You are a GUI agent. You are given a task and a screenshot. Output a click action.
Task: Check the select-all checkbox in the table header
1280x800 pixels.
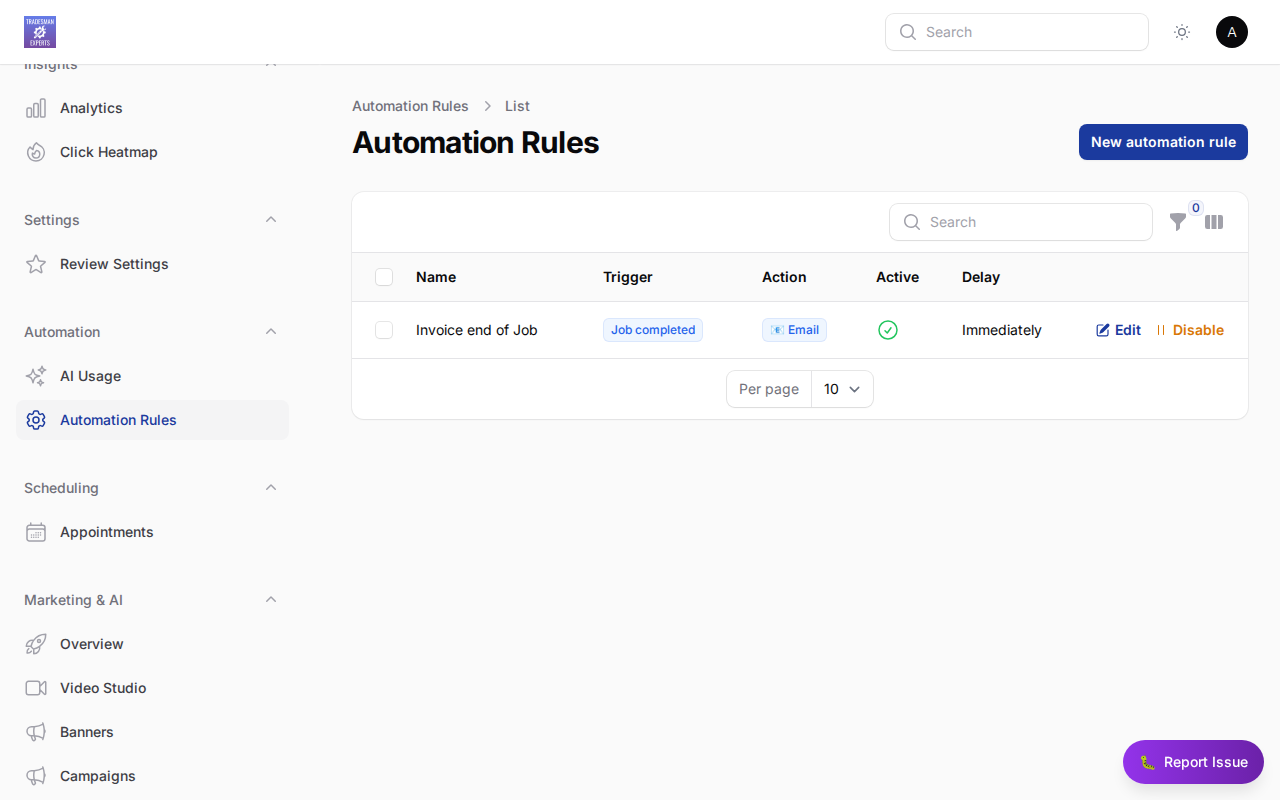[x=384, y=277]
